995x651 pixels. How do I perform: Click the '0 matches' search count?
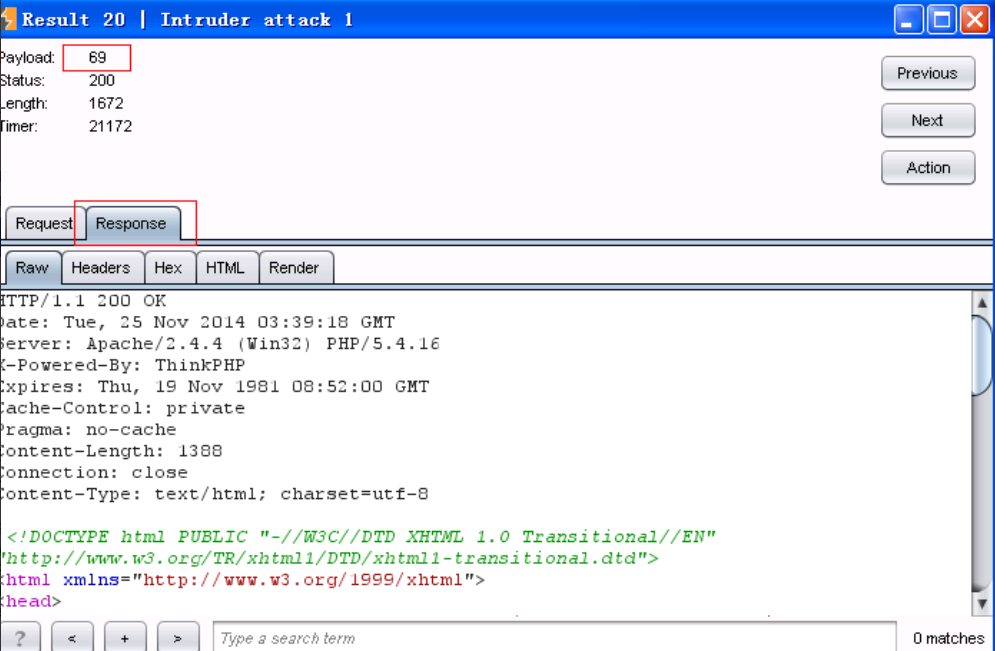(x=948, y=638)
